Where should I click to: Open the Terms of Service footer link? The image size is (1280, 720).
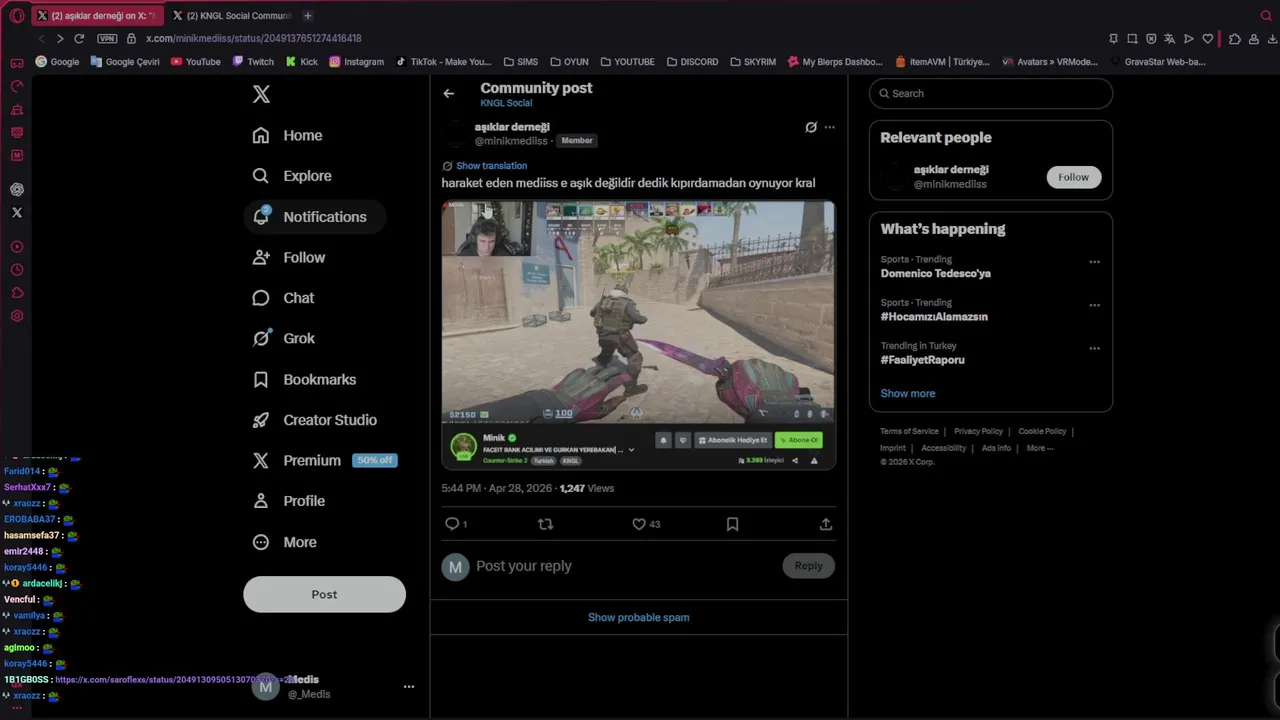click(x=909, y=431)
